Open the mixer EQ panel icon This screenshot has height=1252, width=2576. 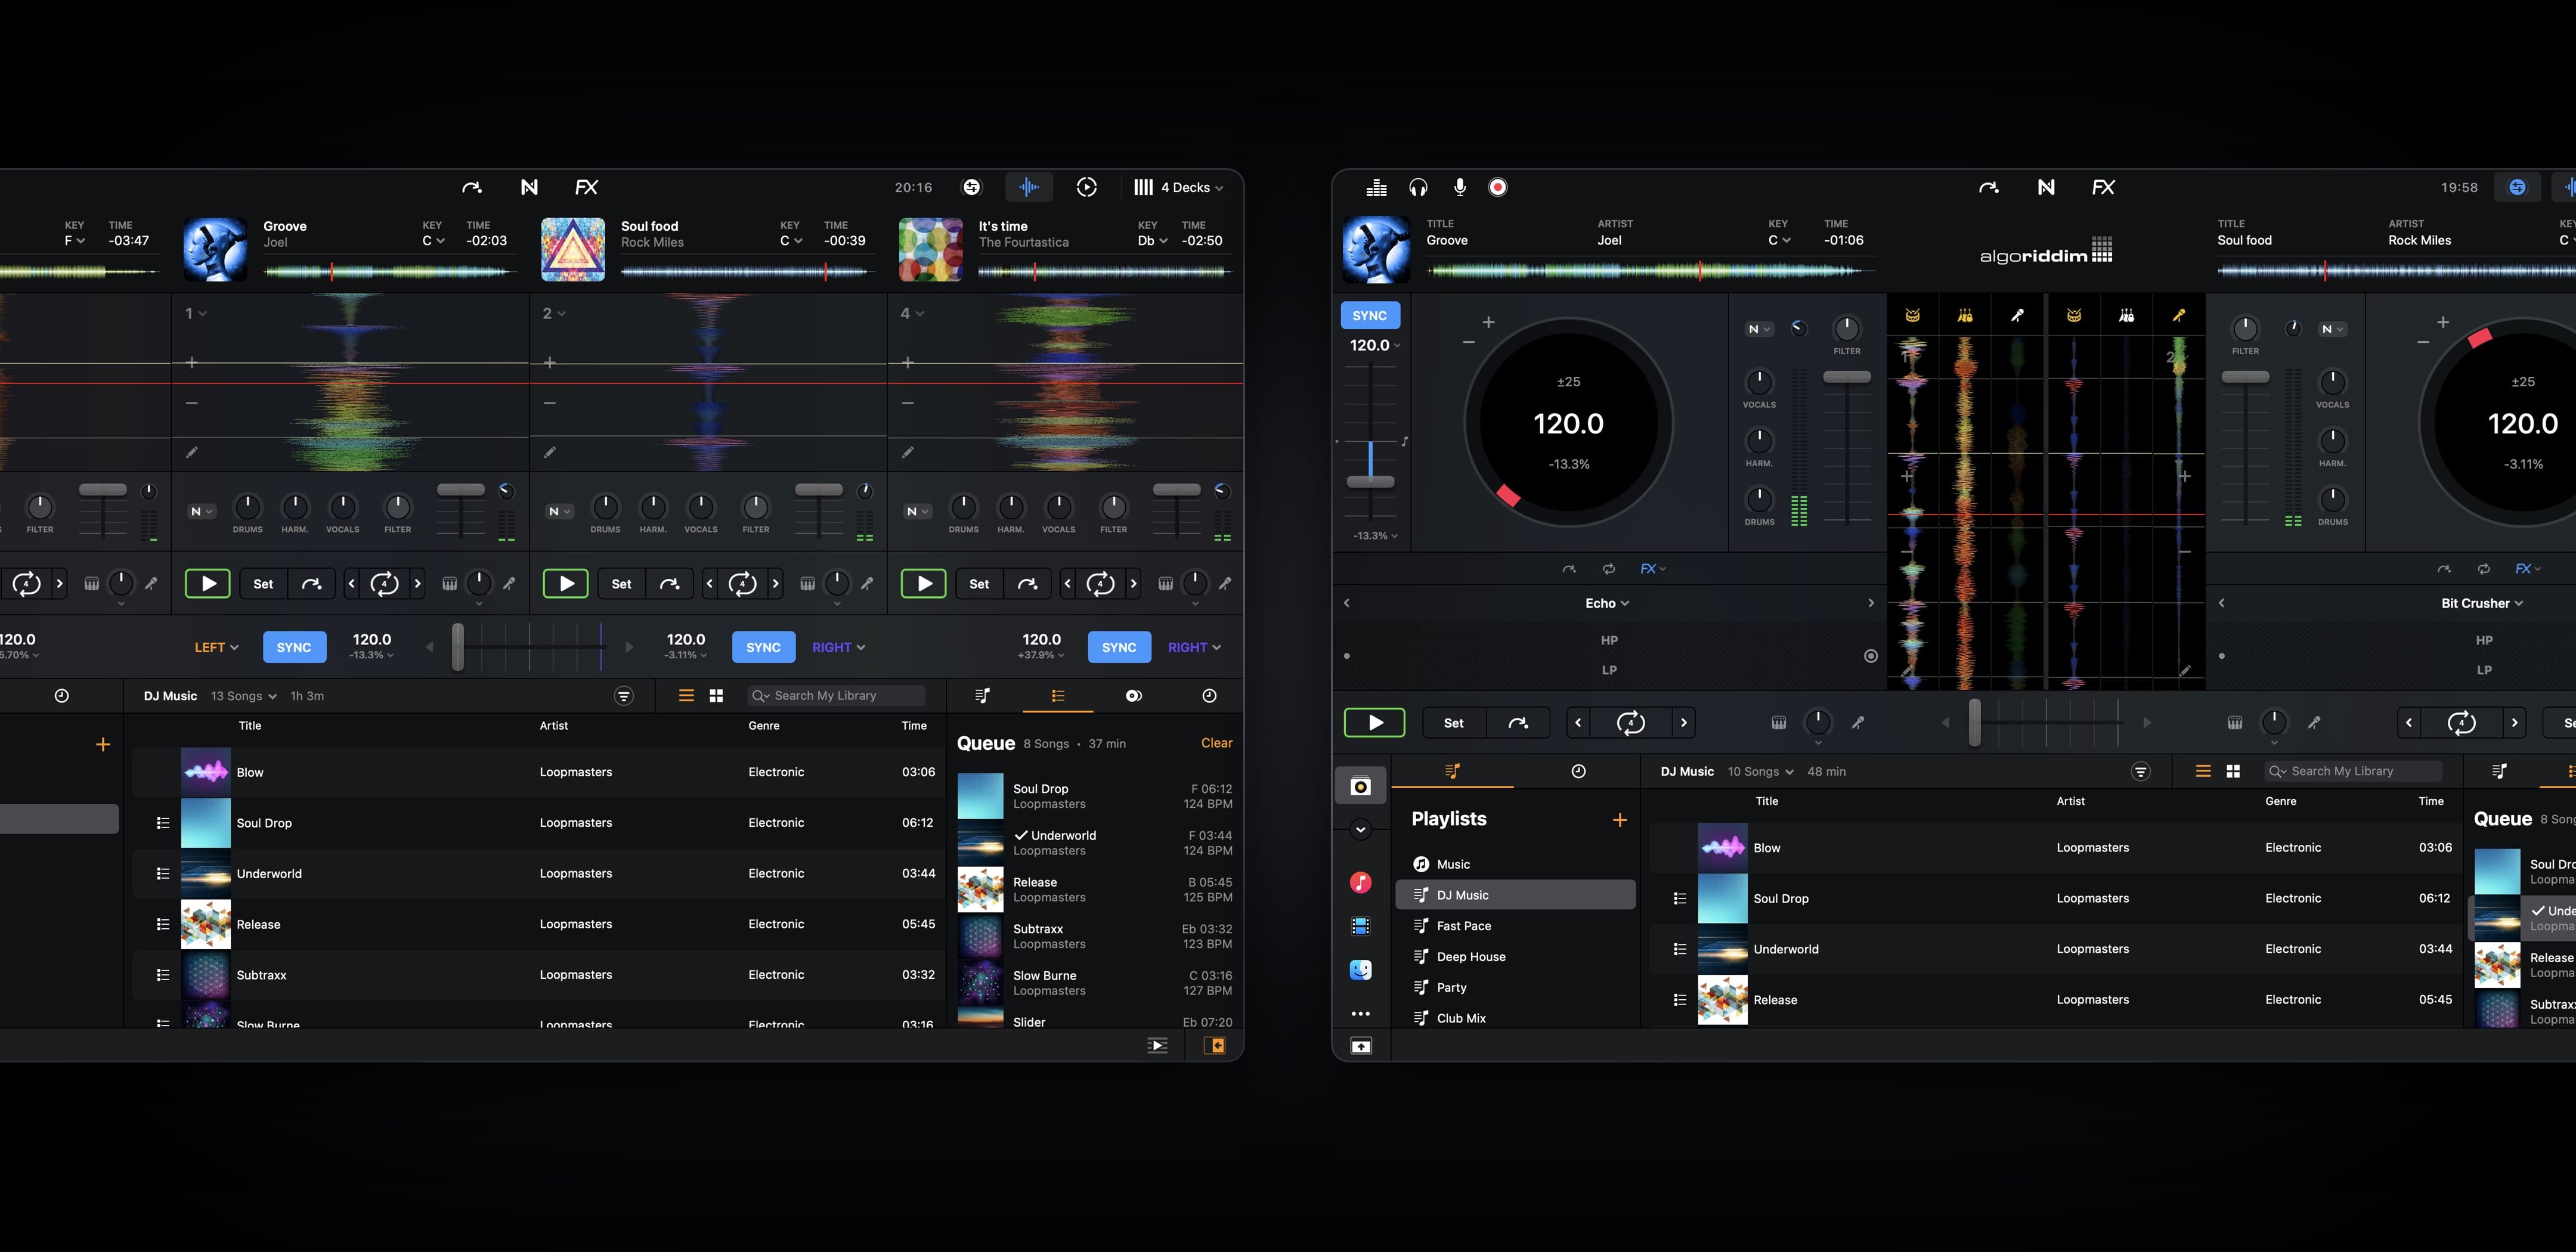click(1377, 187)
